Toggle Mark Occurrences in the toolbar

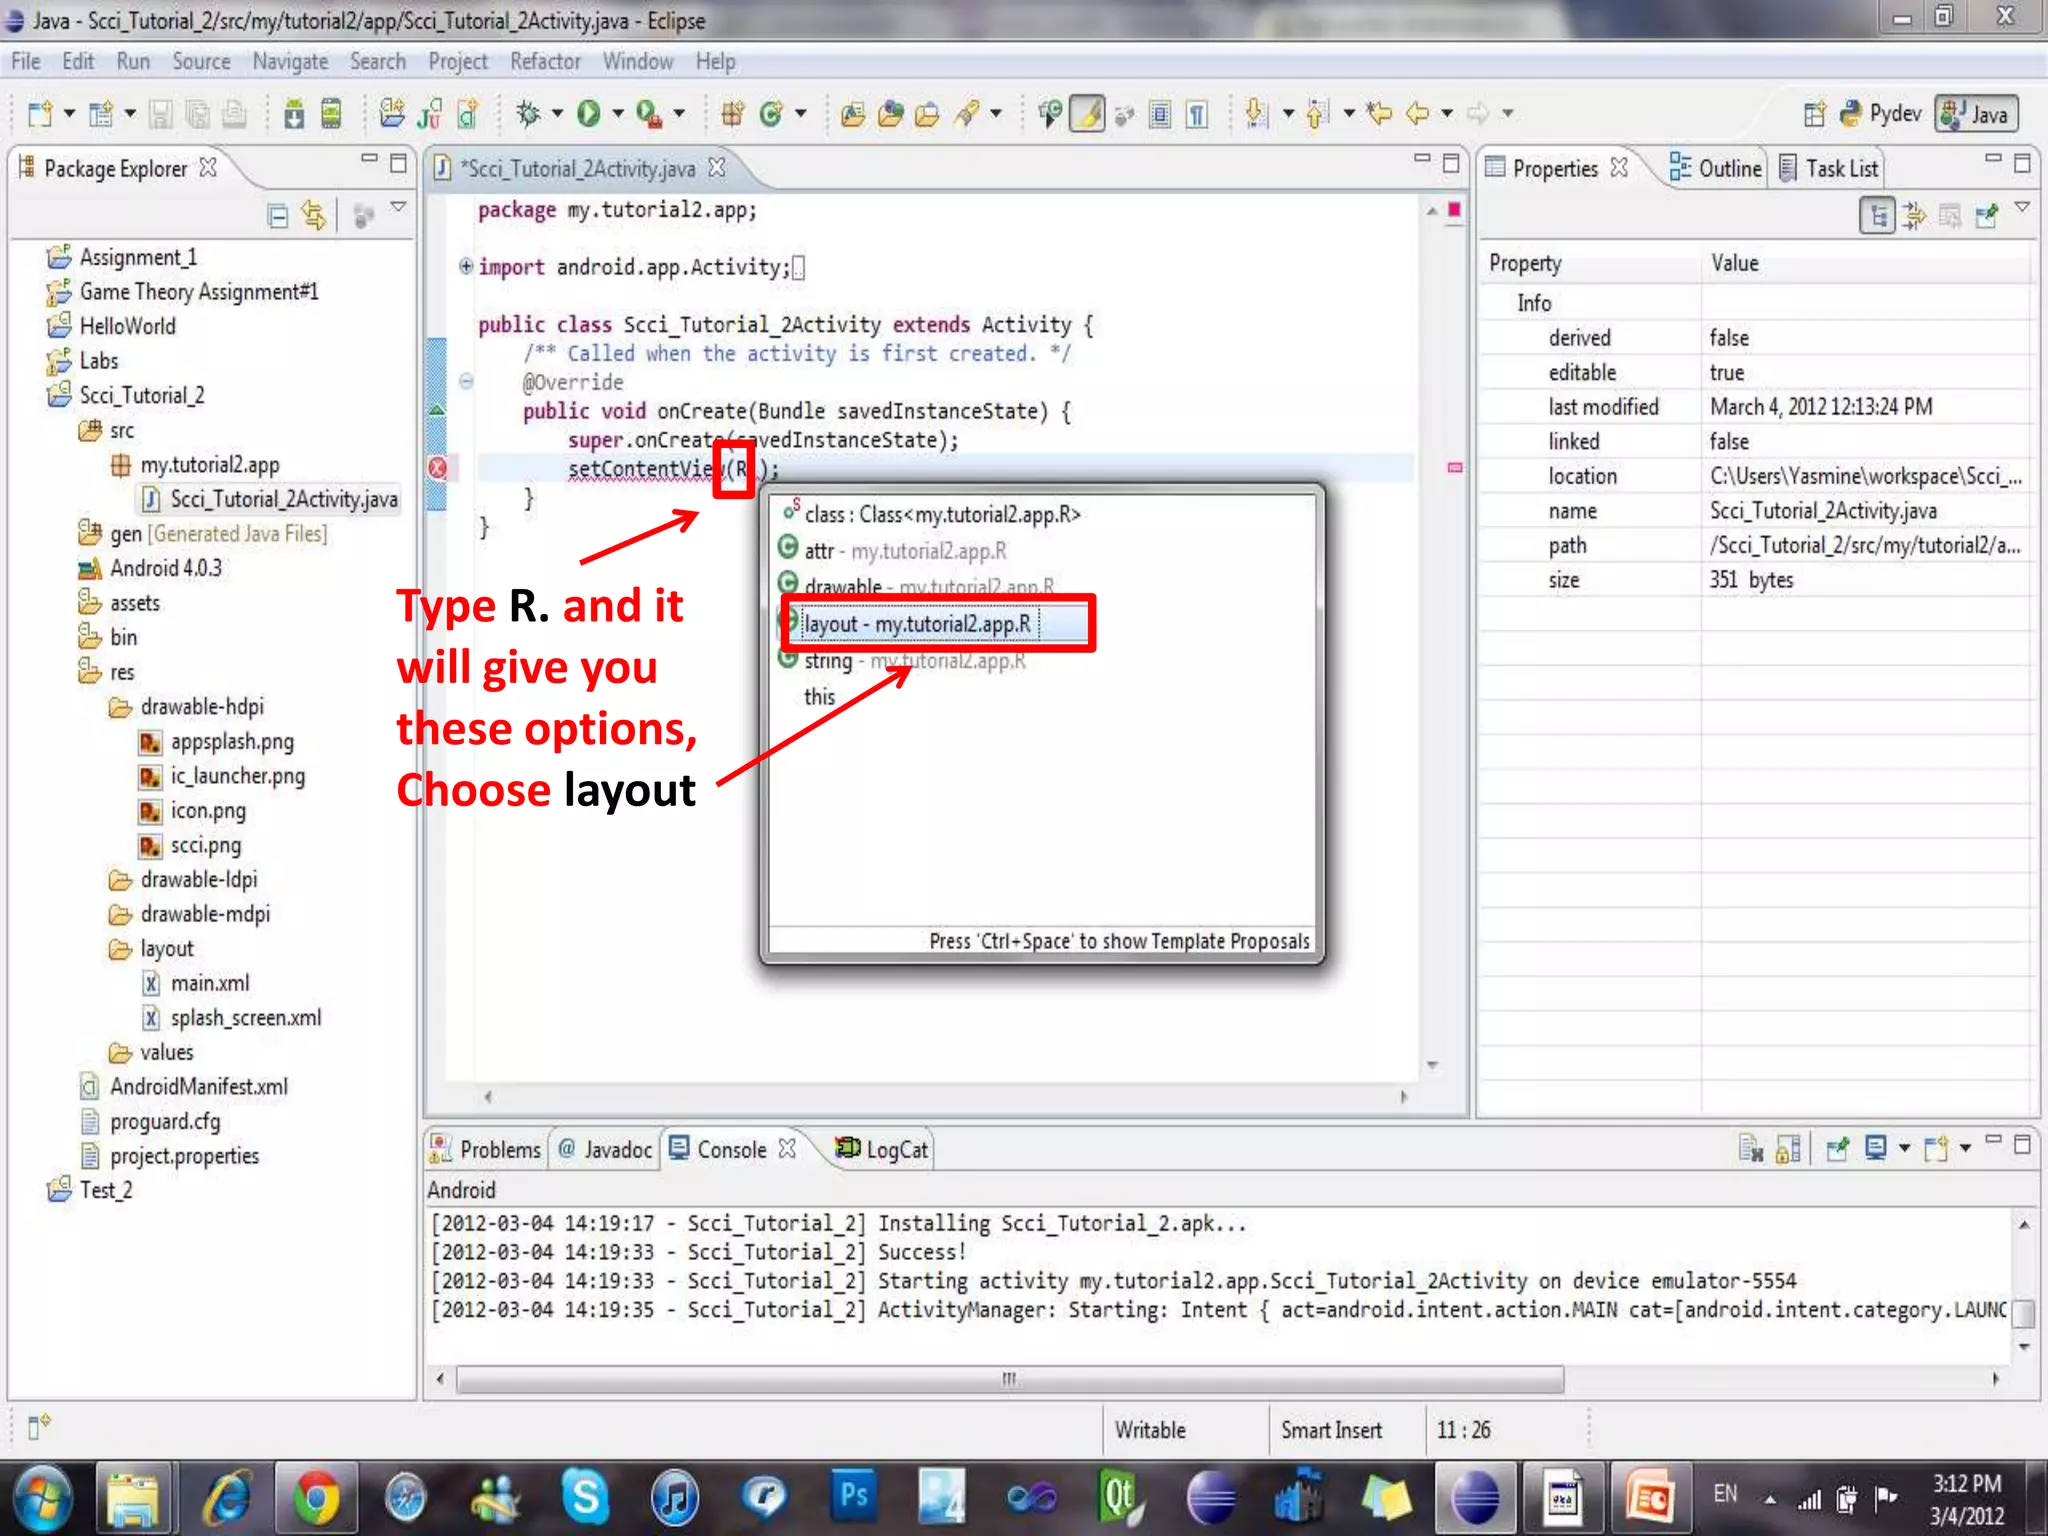coord(1087,114)
